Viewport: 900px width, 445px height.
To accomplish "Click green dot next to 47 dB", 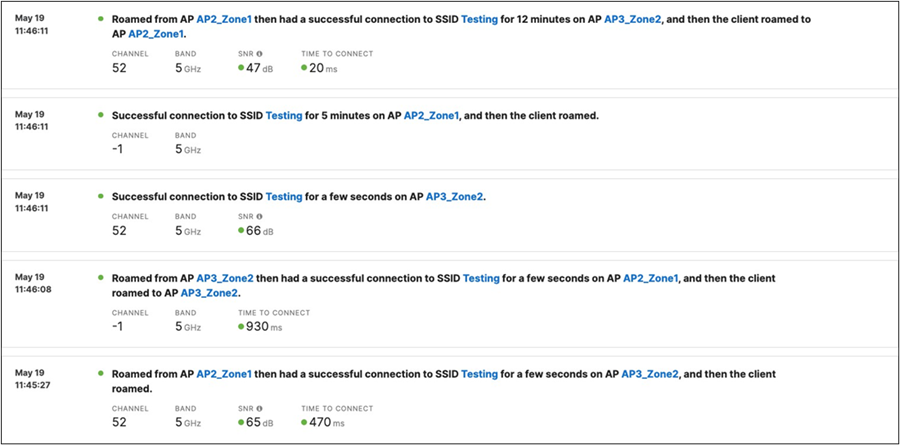I will (241, 68).
